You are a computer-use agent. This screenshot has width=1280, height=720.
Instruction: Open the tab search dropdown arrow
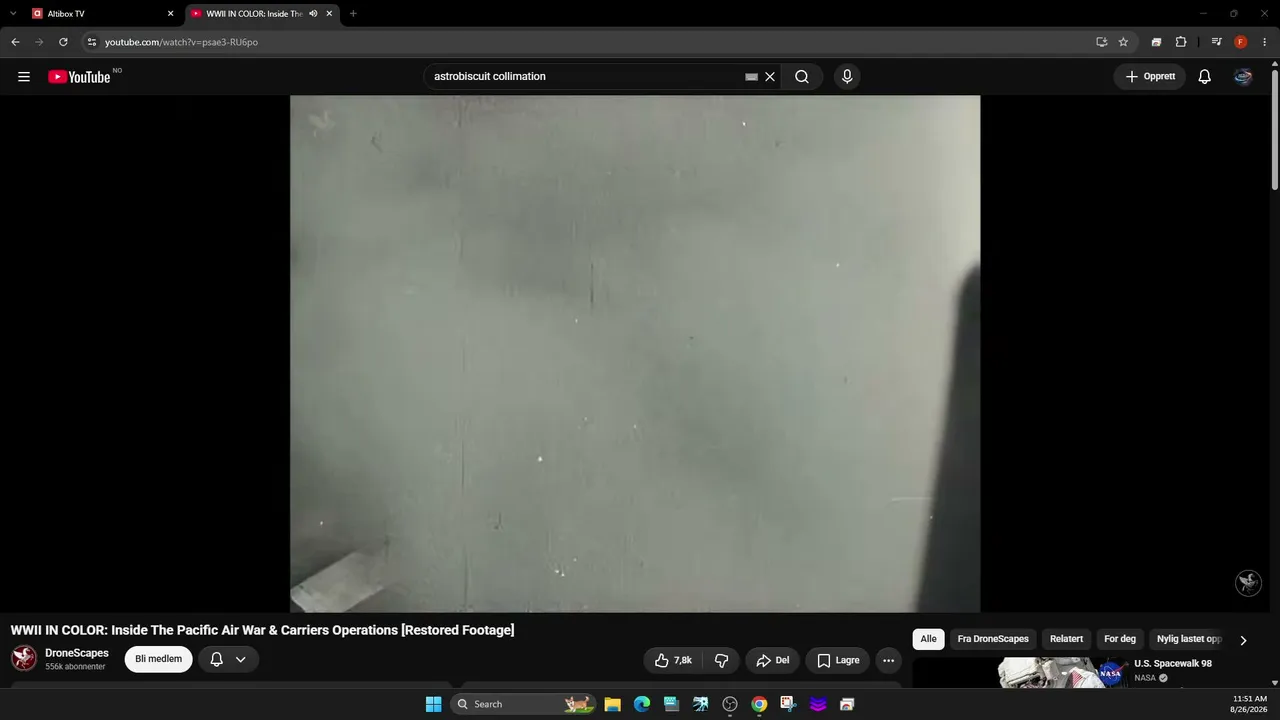click(x=13, y=14)
